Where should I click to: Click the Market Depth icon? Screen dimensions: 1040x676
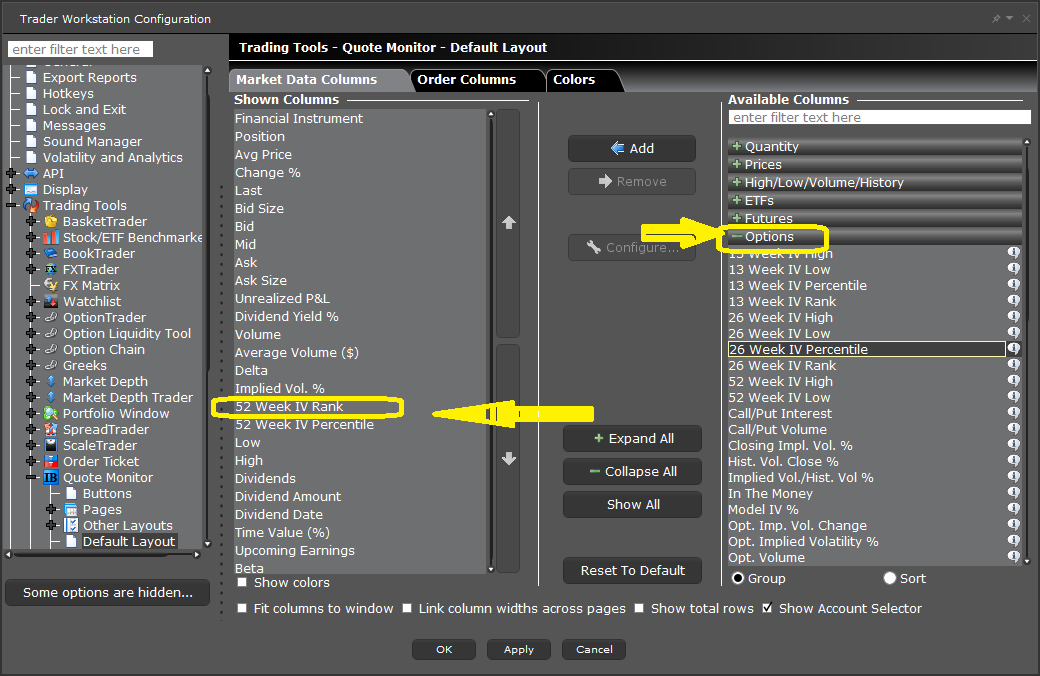(51, 381)
